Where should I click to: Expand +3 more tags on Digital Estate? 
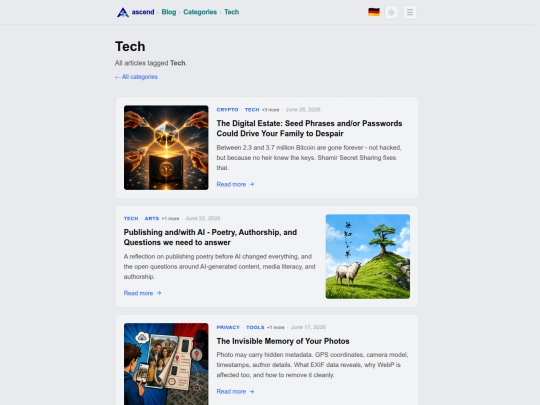tap(270, 110)
